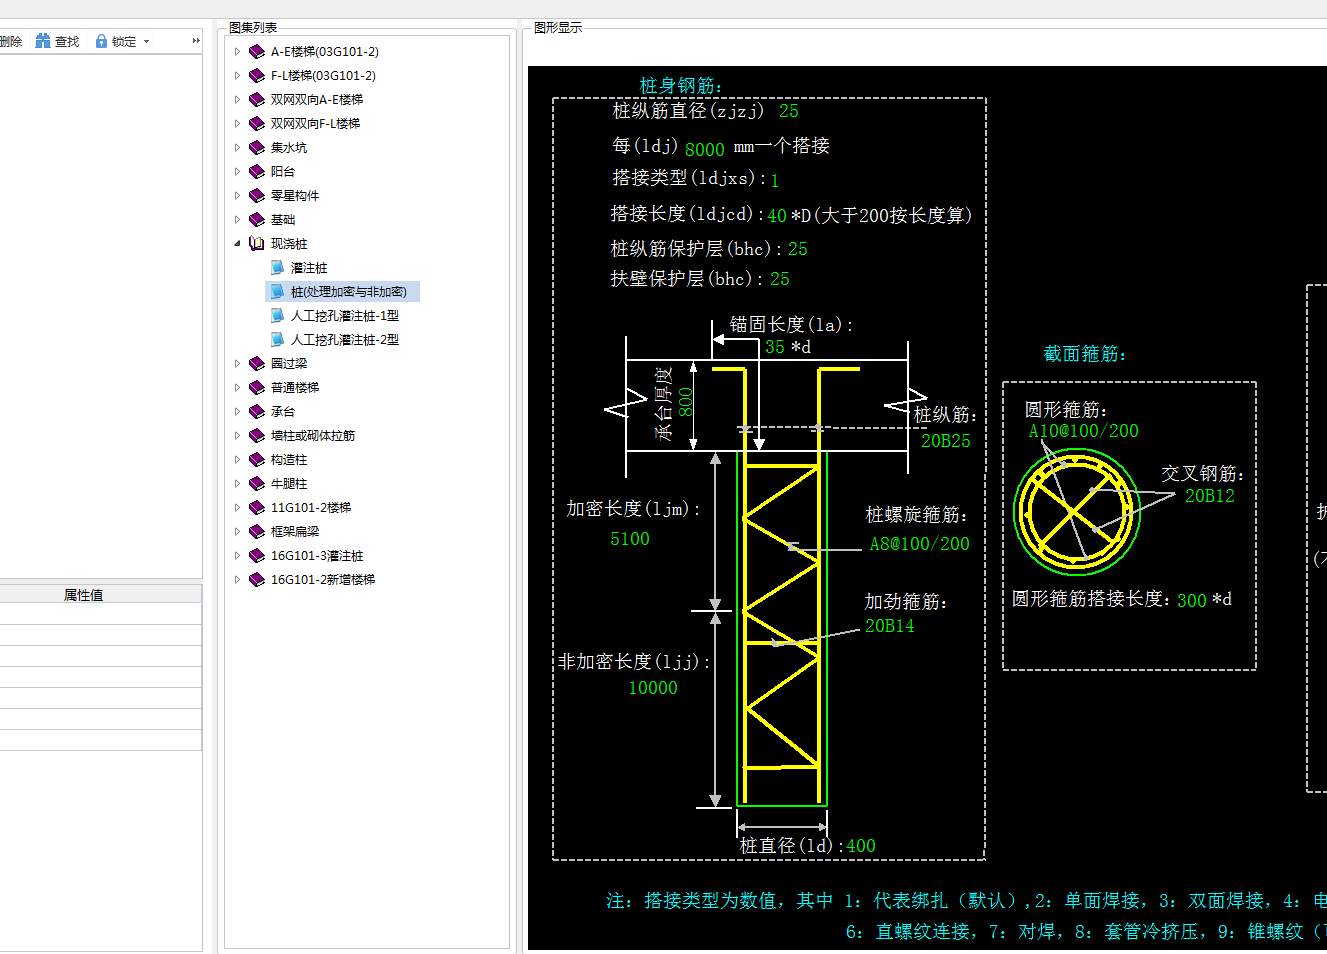This screenshot has height=954, width=1327.
Task: Click the book icon beside 圈过梁
Action: pos(257,363)
